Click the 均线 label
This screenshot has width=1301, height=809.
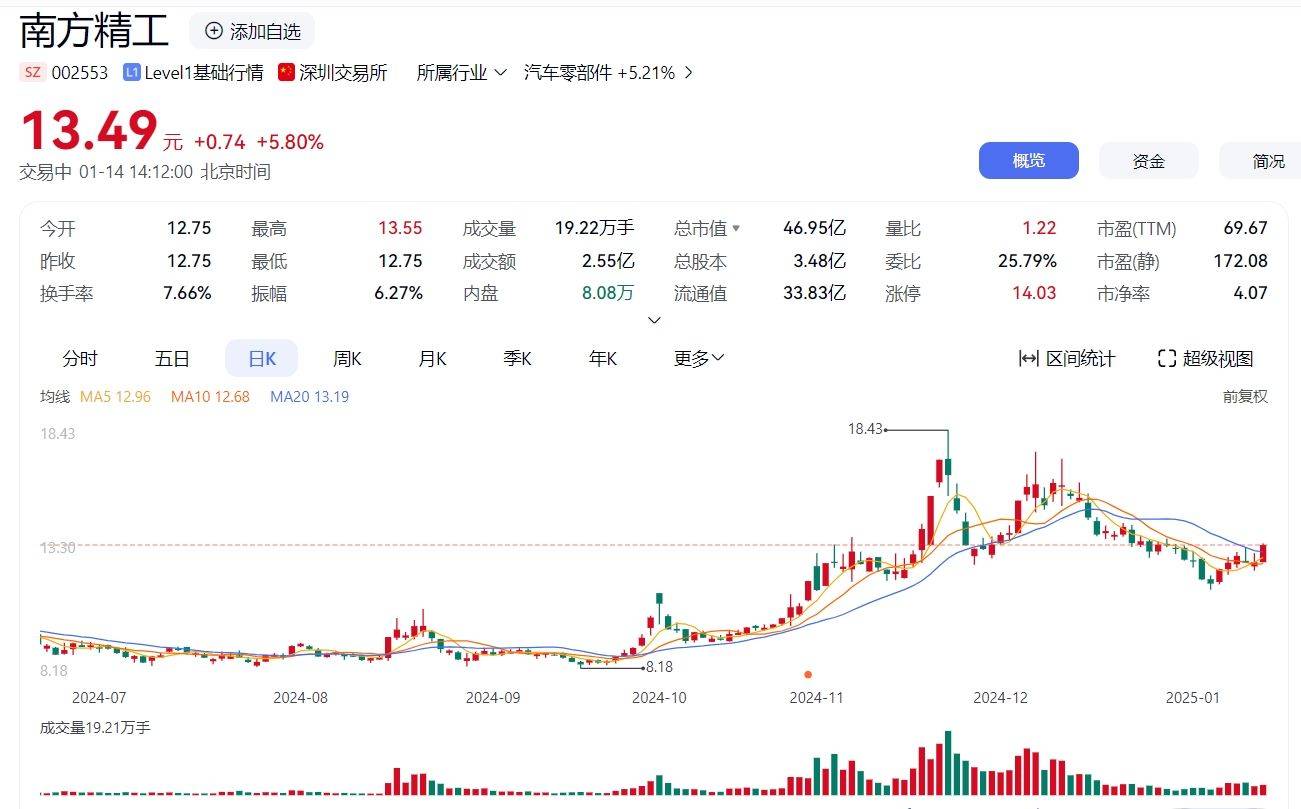tap(55, 397)
